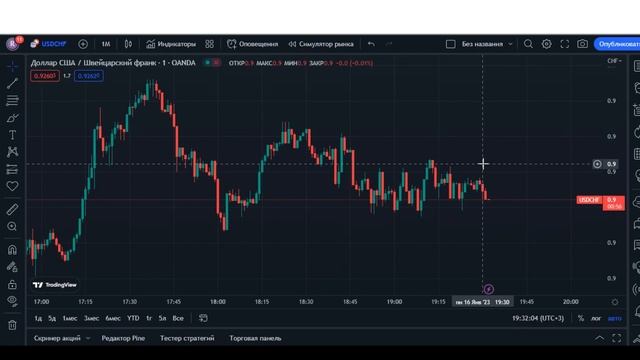
Task: Take chart snapshot with camera icon
Action: 582,44
